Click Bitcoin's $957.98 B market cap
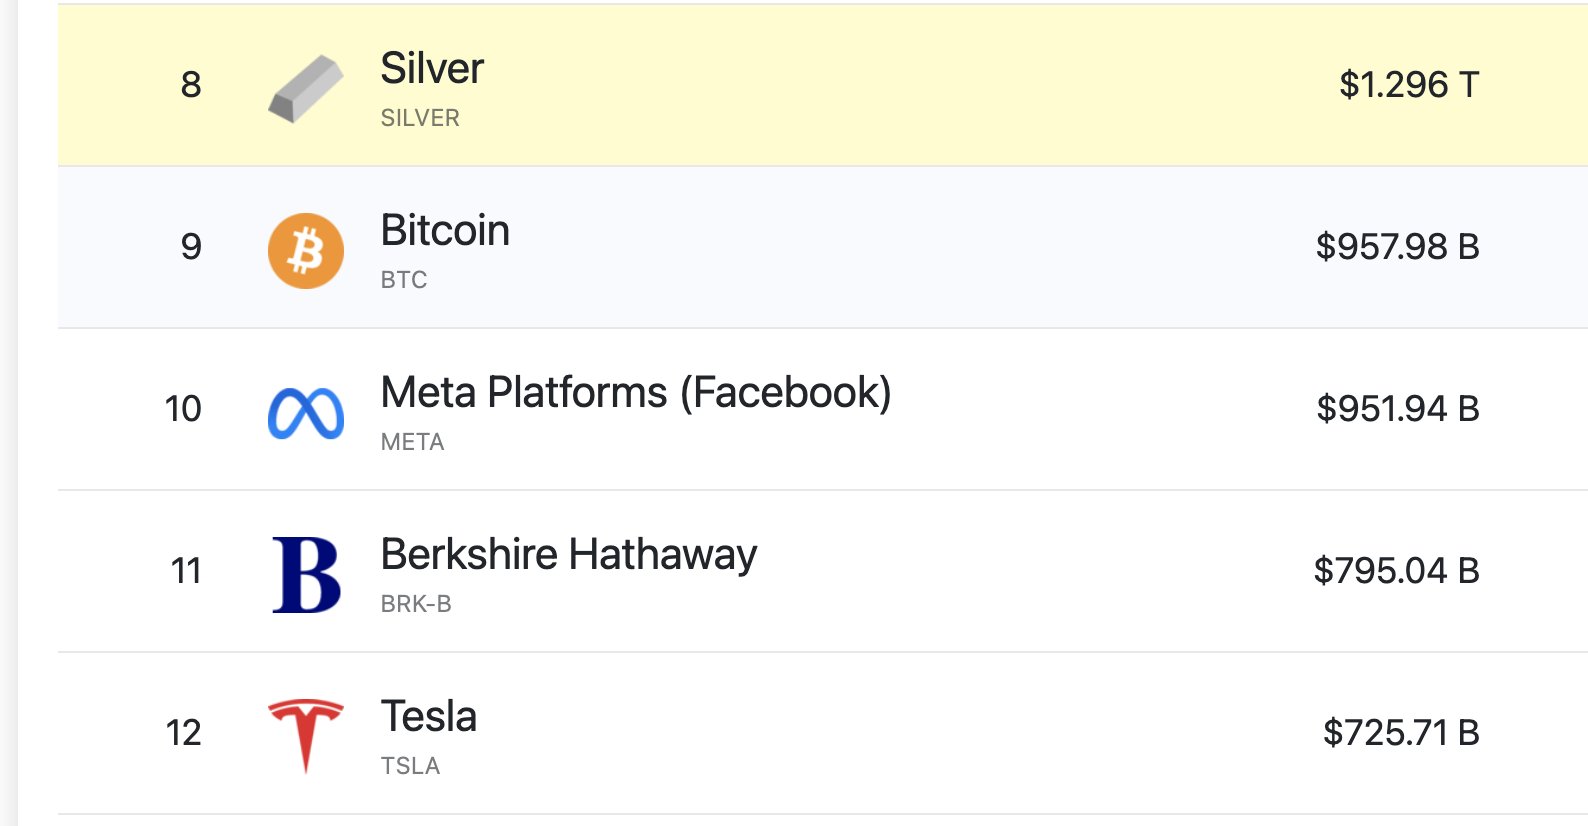This screenshot has width=1588, height=826. 1397,247
